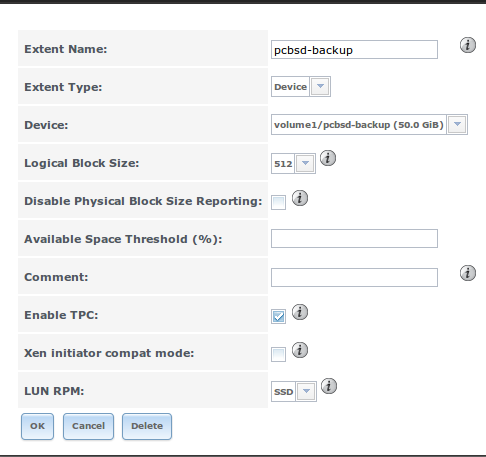The image size is (486, 457).
Task: Click the LUN RPM info icon
Action: pyautogui.click(x=329, y=386)
